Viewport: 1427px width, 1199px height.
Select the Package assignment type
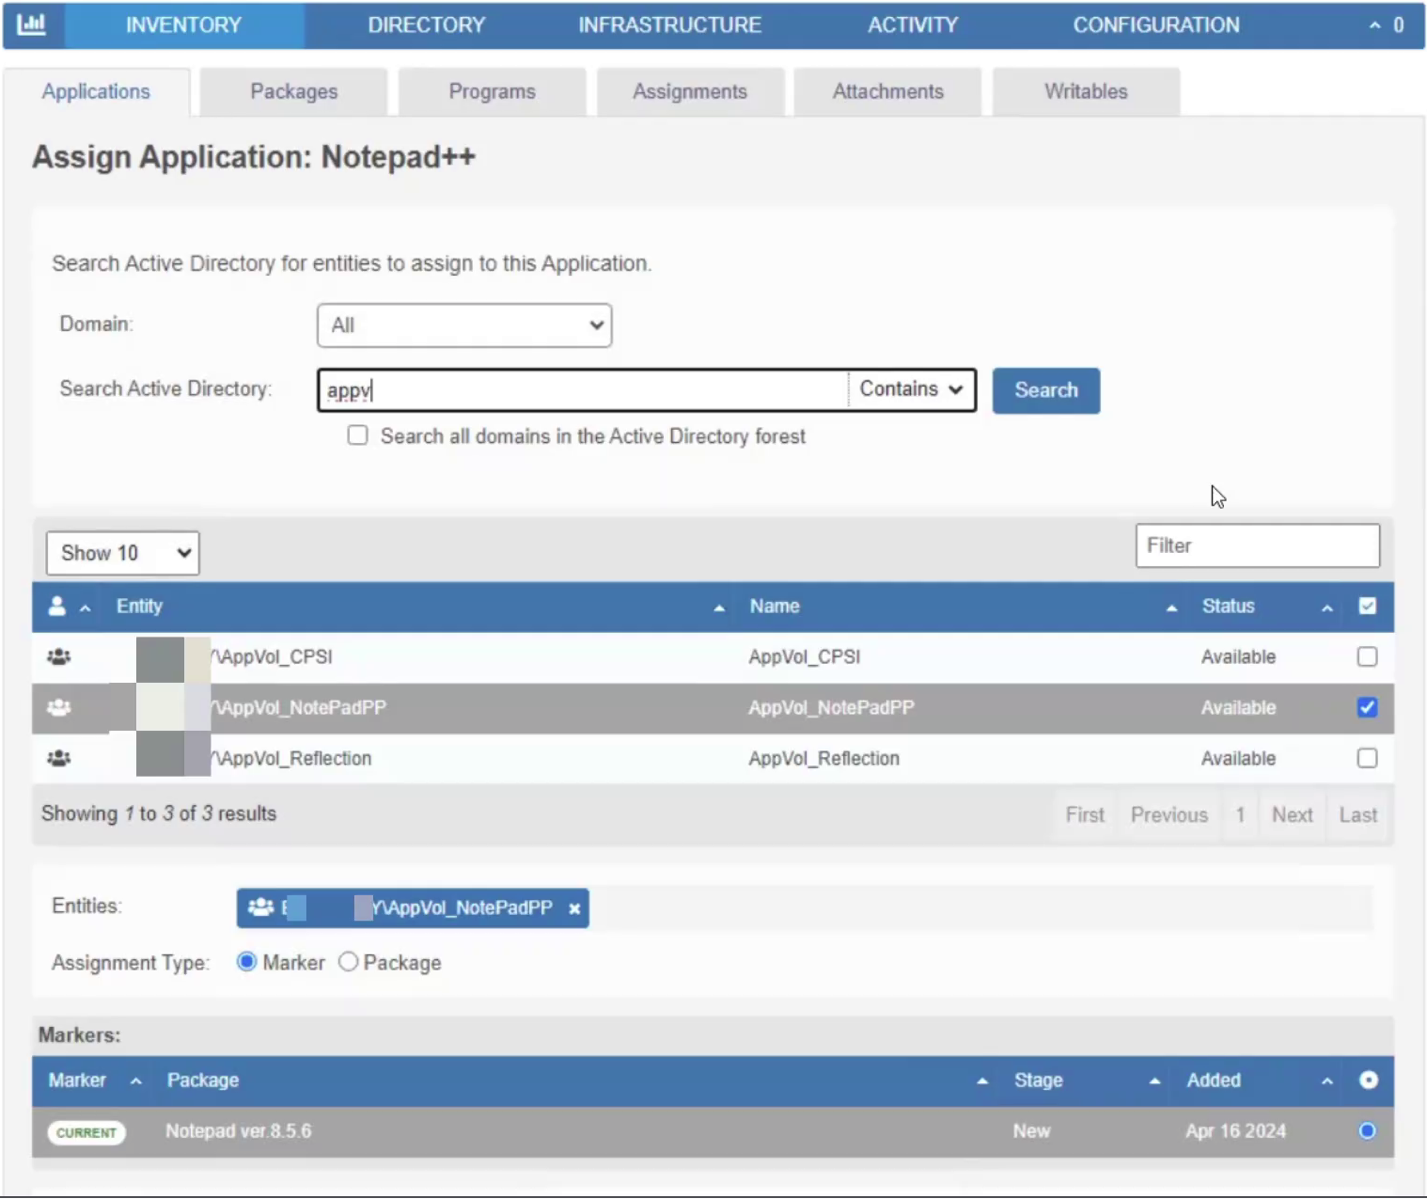(x=348, y=962)
